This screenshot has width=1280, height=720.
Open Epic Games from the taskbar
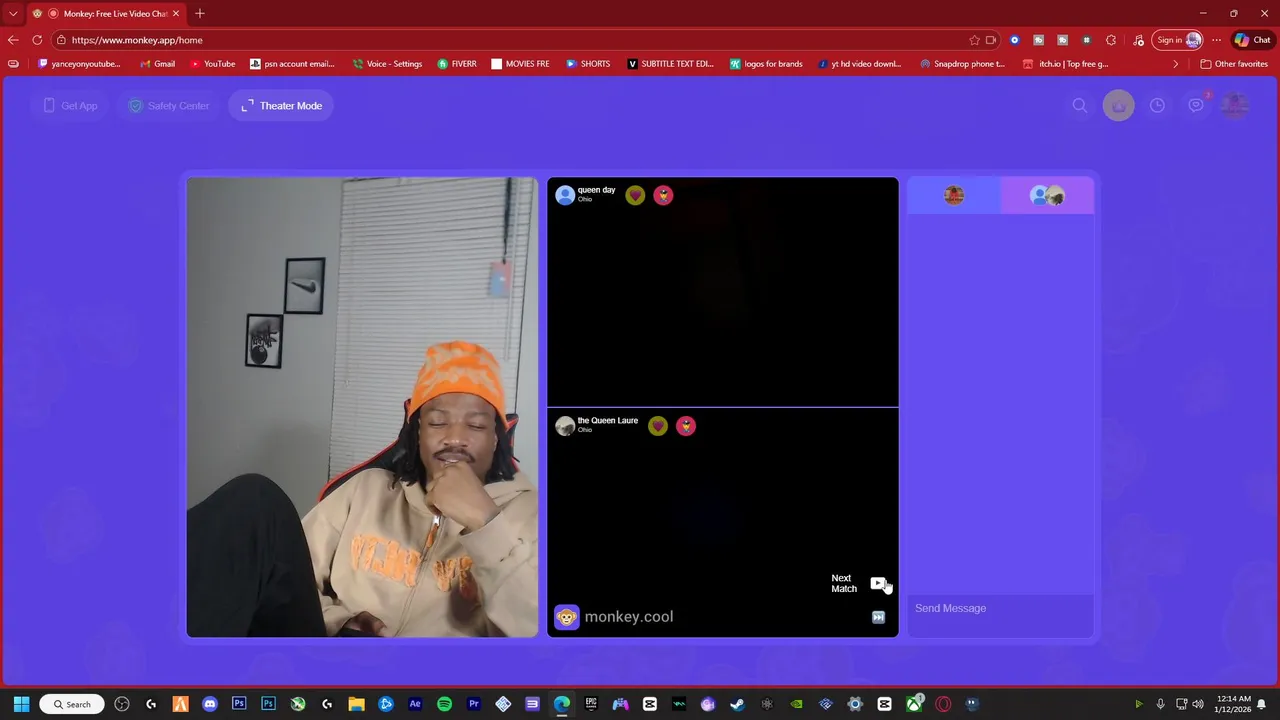point(591,704)
